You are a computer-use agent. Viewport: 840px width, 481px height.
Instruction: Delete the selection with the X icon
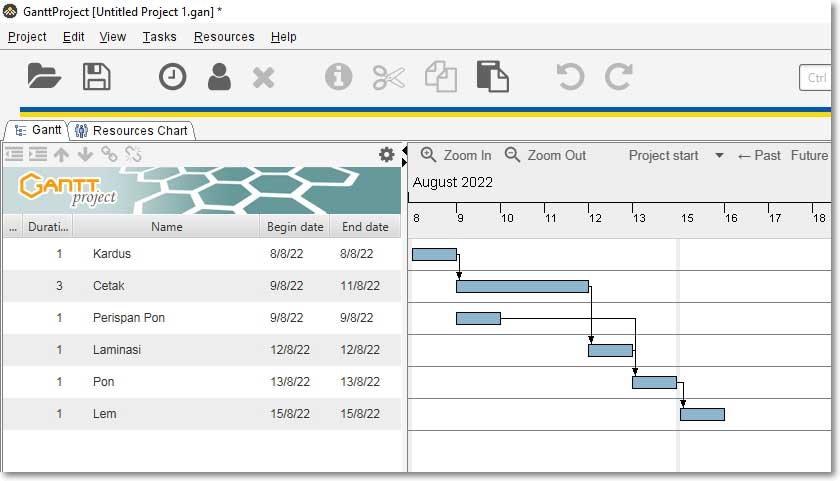click(x=264, y=77)
